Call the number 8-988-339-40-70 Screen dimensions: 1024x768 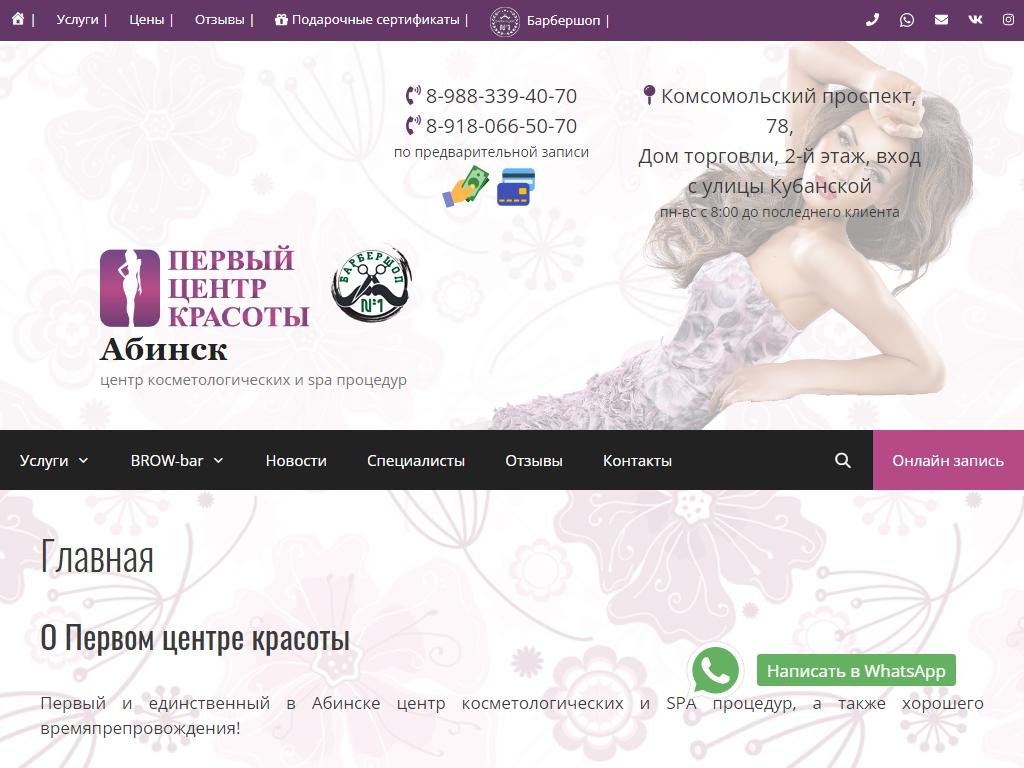click(x=500, y=96)
